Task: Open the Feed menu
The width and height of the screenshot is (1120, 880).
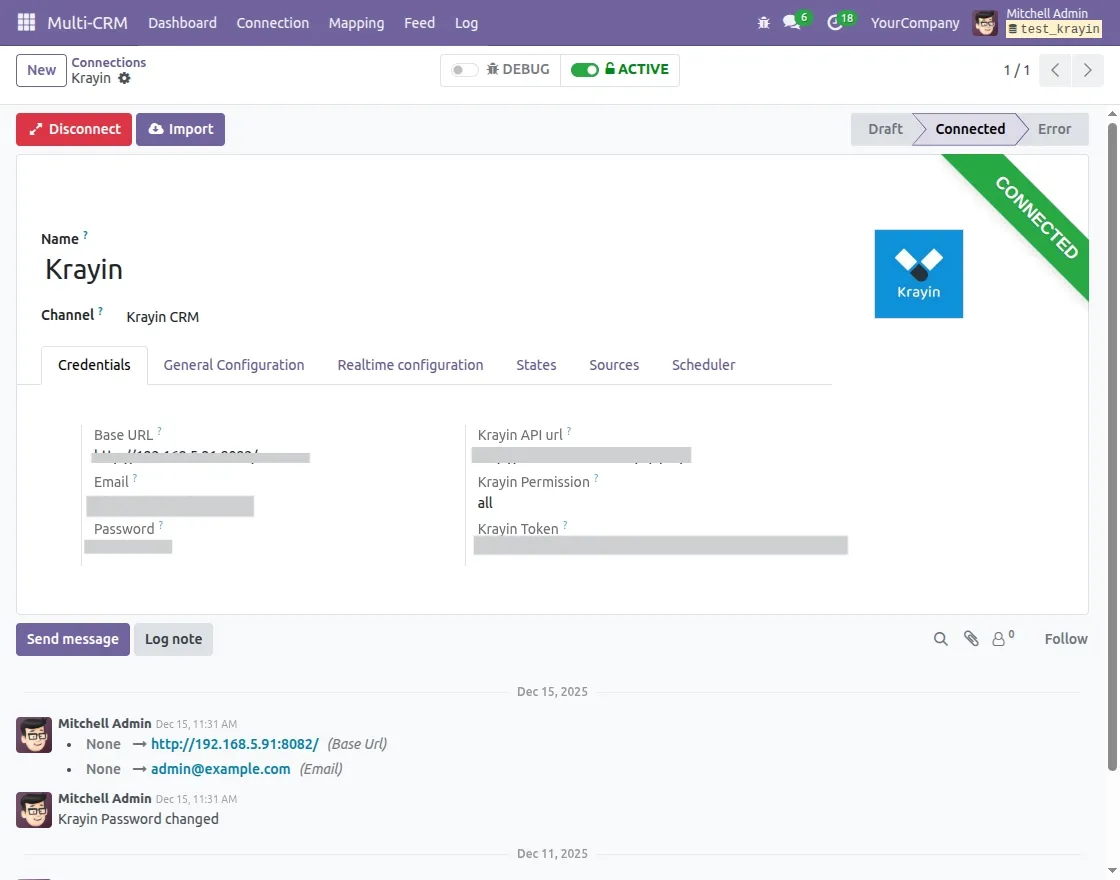Action: point(419,23)
